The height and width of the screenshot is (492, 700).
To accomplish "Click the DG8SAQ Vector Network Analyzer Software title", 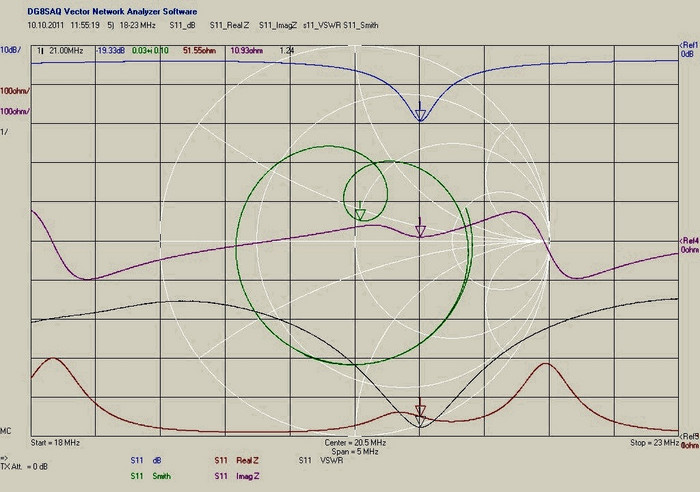I will [x=112, y=12].
